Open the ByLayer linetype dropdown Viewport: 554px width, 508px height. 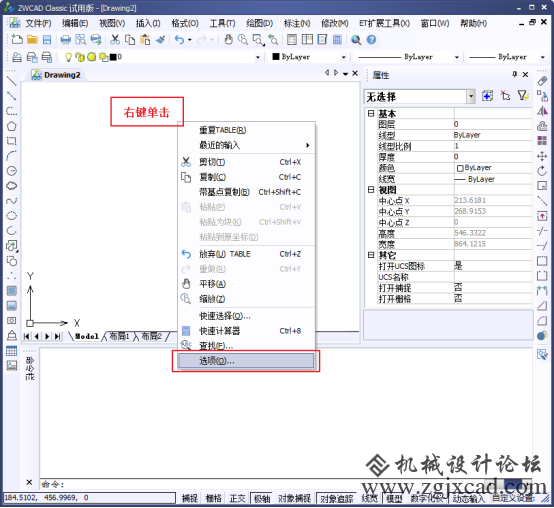point(457,57)
